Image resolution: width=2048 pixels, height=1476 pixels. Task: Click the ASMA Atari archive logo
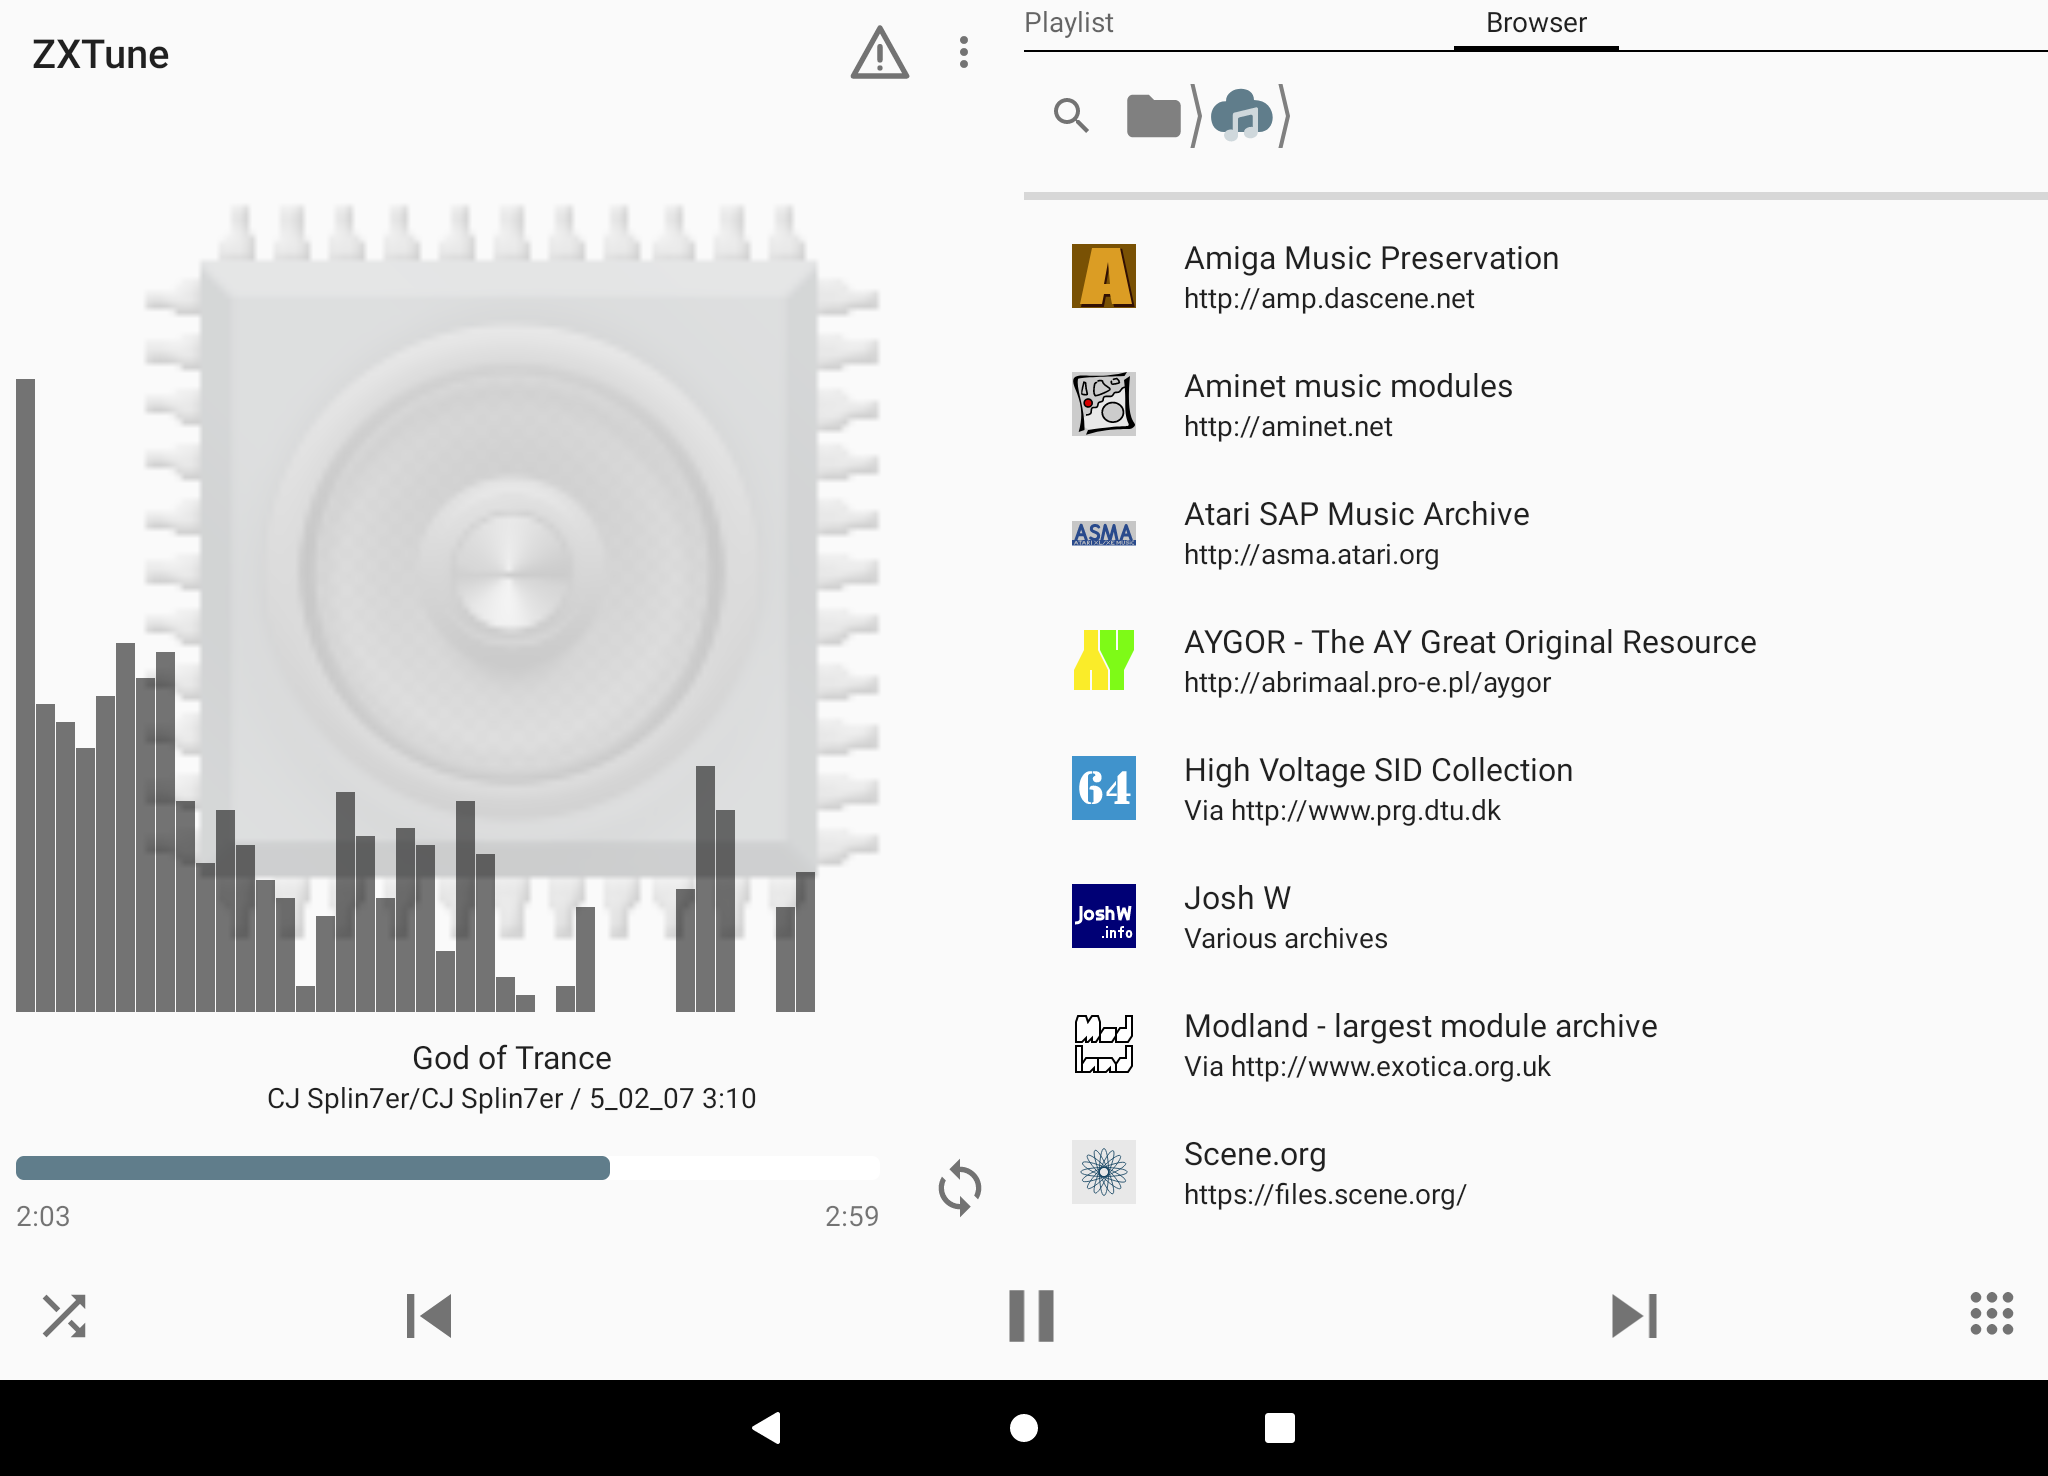[1104, 533]
